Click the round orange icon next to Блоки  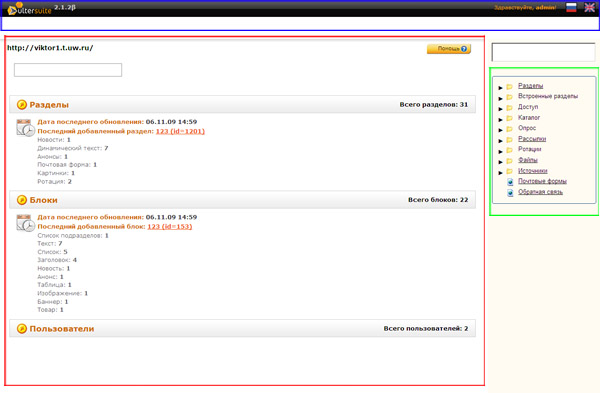[x=22, y=200]
